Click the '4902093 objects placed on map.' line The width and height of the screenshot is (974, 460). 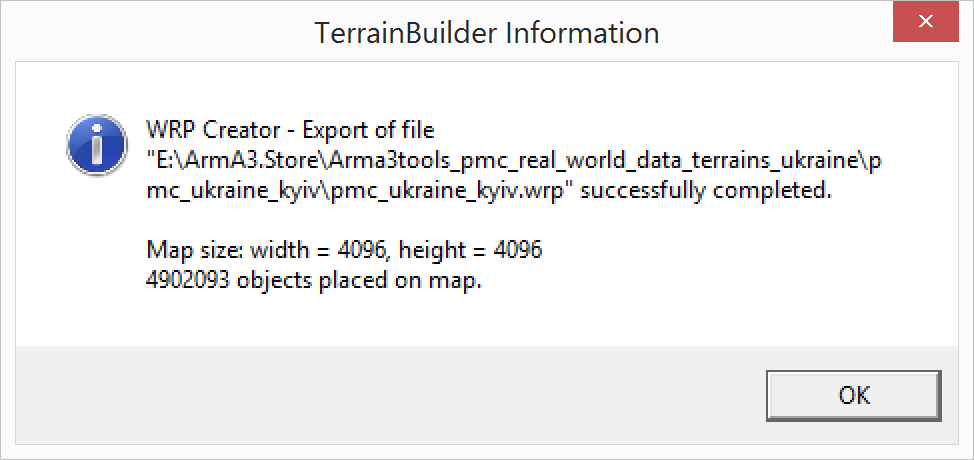pyautogui.click(x=314, y=281)
